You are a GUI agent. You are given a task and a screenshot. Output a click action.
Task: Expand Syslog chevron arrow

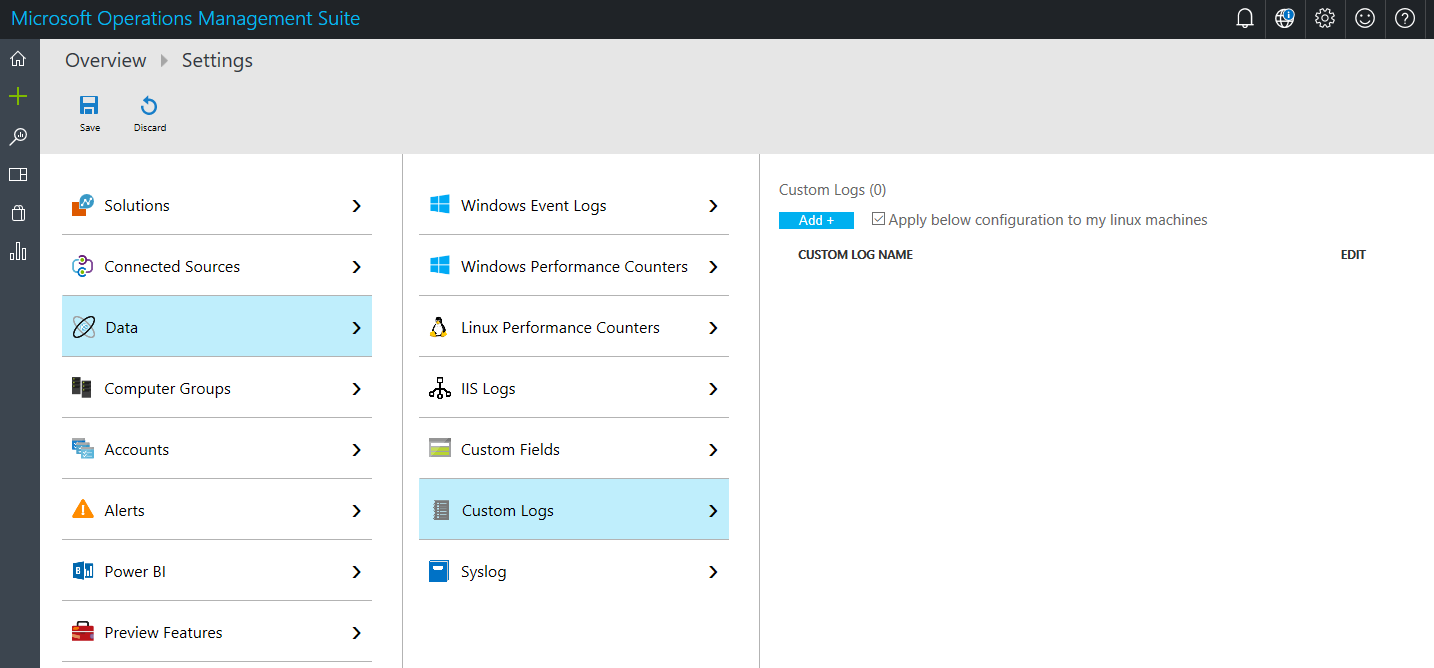coord(713,572)
